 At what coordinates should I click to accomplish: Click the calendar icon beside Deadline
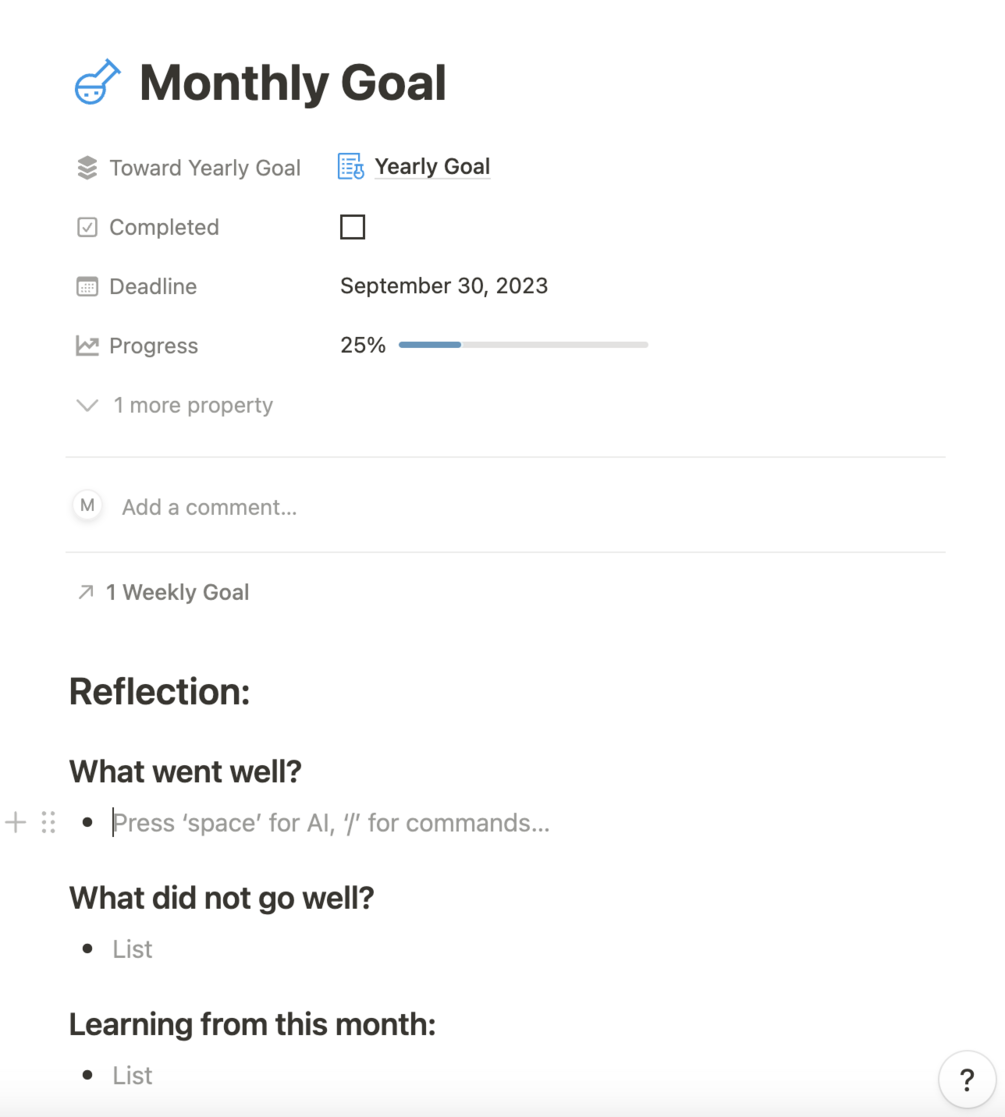87,287
